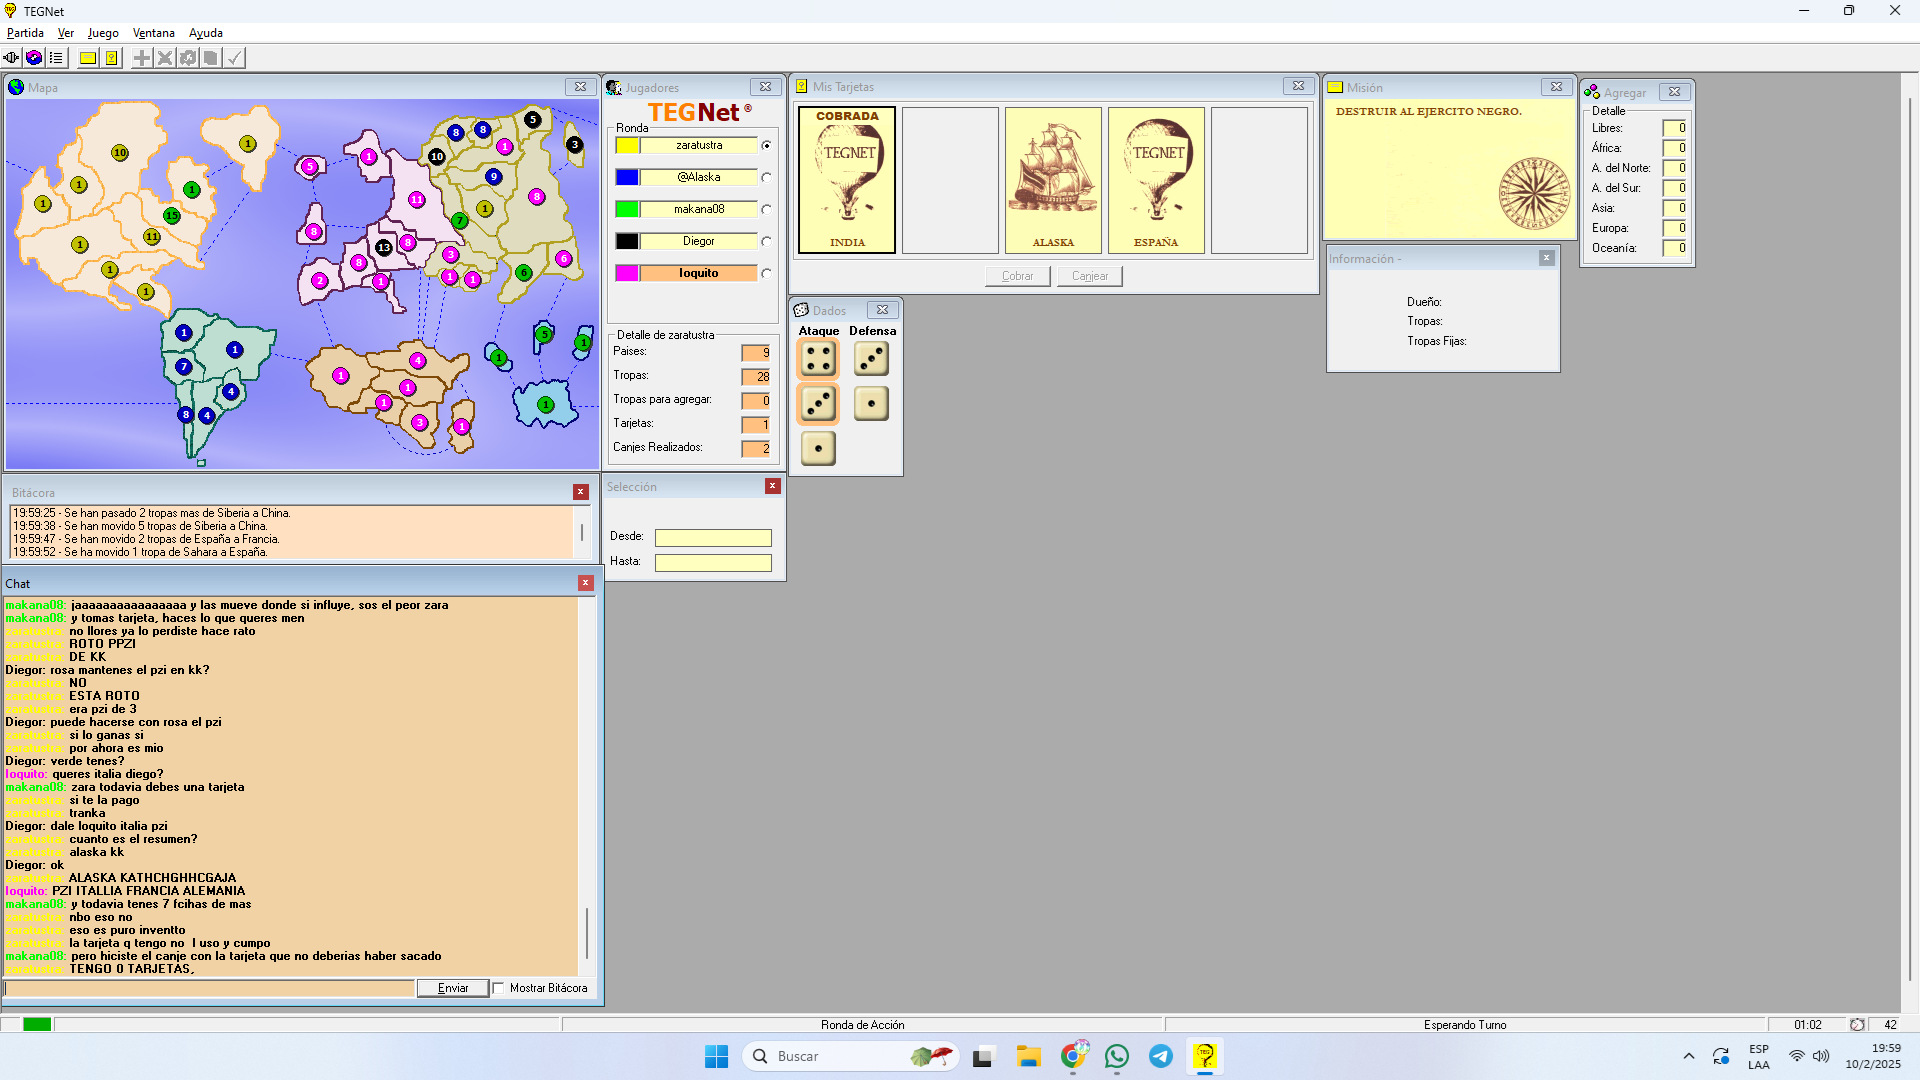
Task: Open the Ventana menu
Action: pyautogui.click(x=153, y=33)
